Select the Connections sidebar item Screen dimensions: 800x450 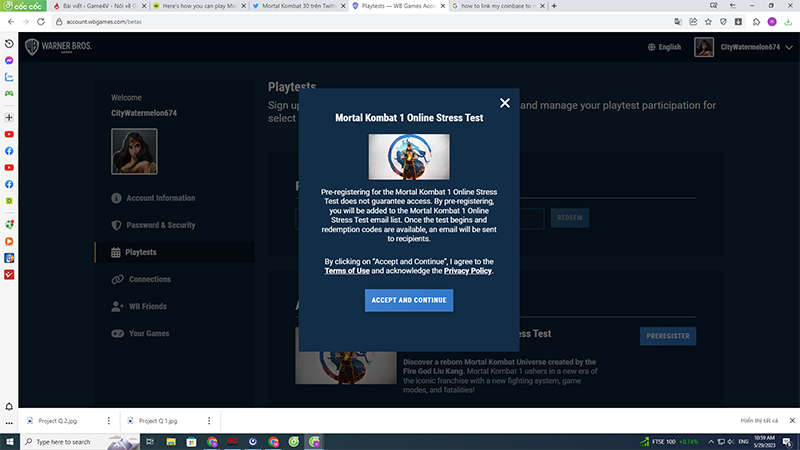pos(149,279)
